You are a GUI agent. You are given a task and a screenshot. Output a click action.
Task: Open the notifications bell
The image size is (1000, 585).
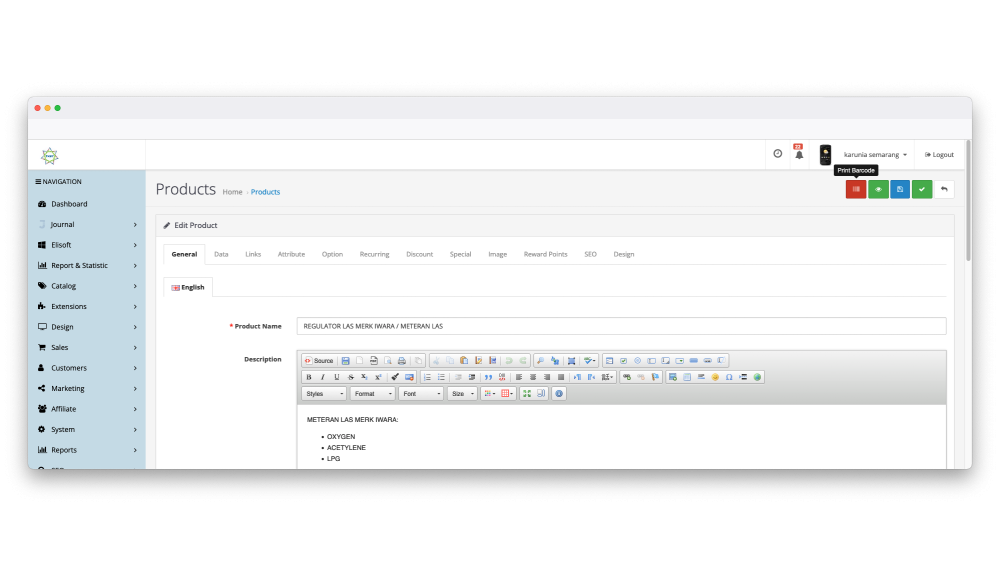(x=799, y=154)
